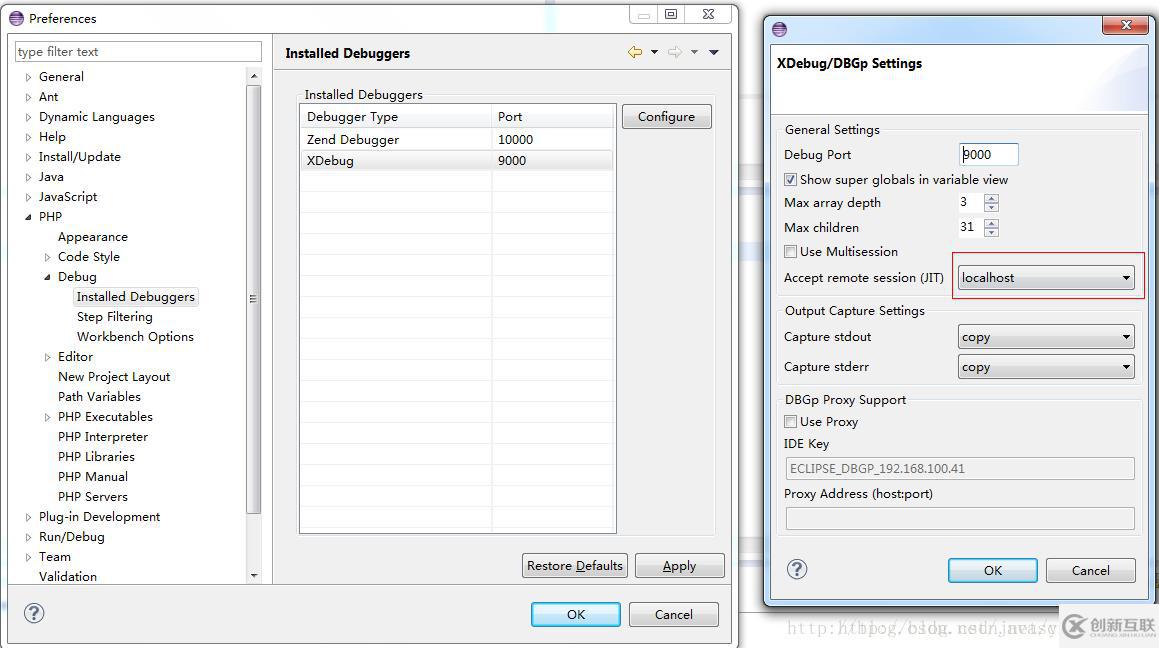1159x648 pixels.
Task: Select the Zend Debugger row
Action: [457, 140]
